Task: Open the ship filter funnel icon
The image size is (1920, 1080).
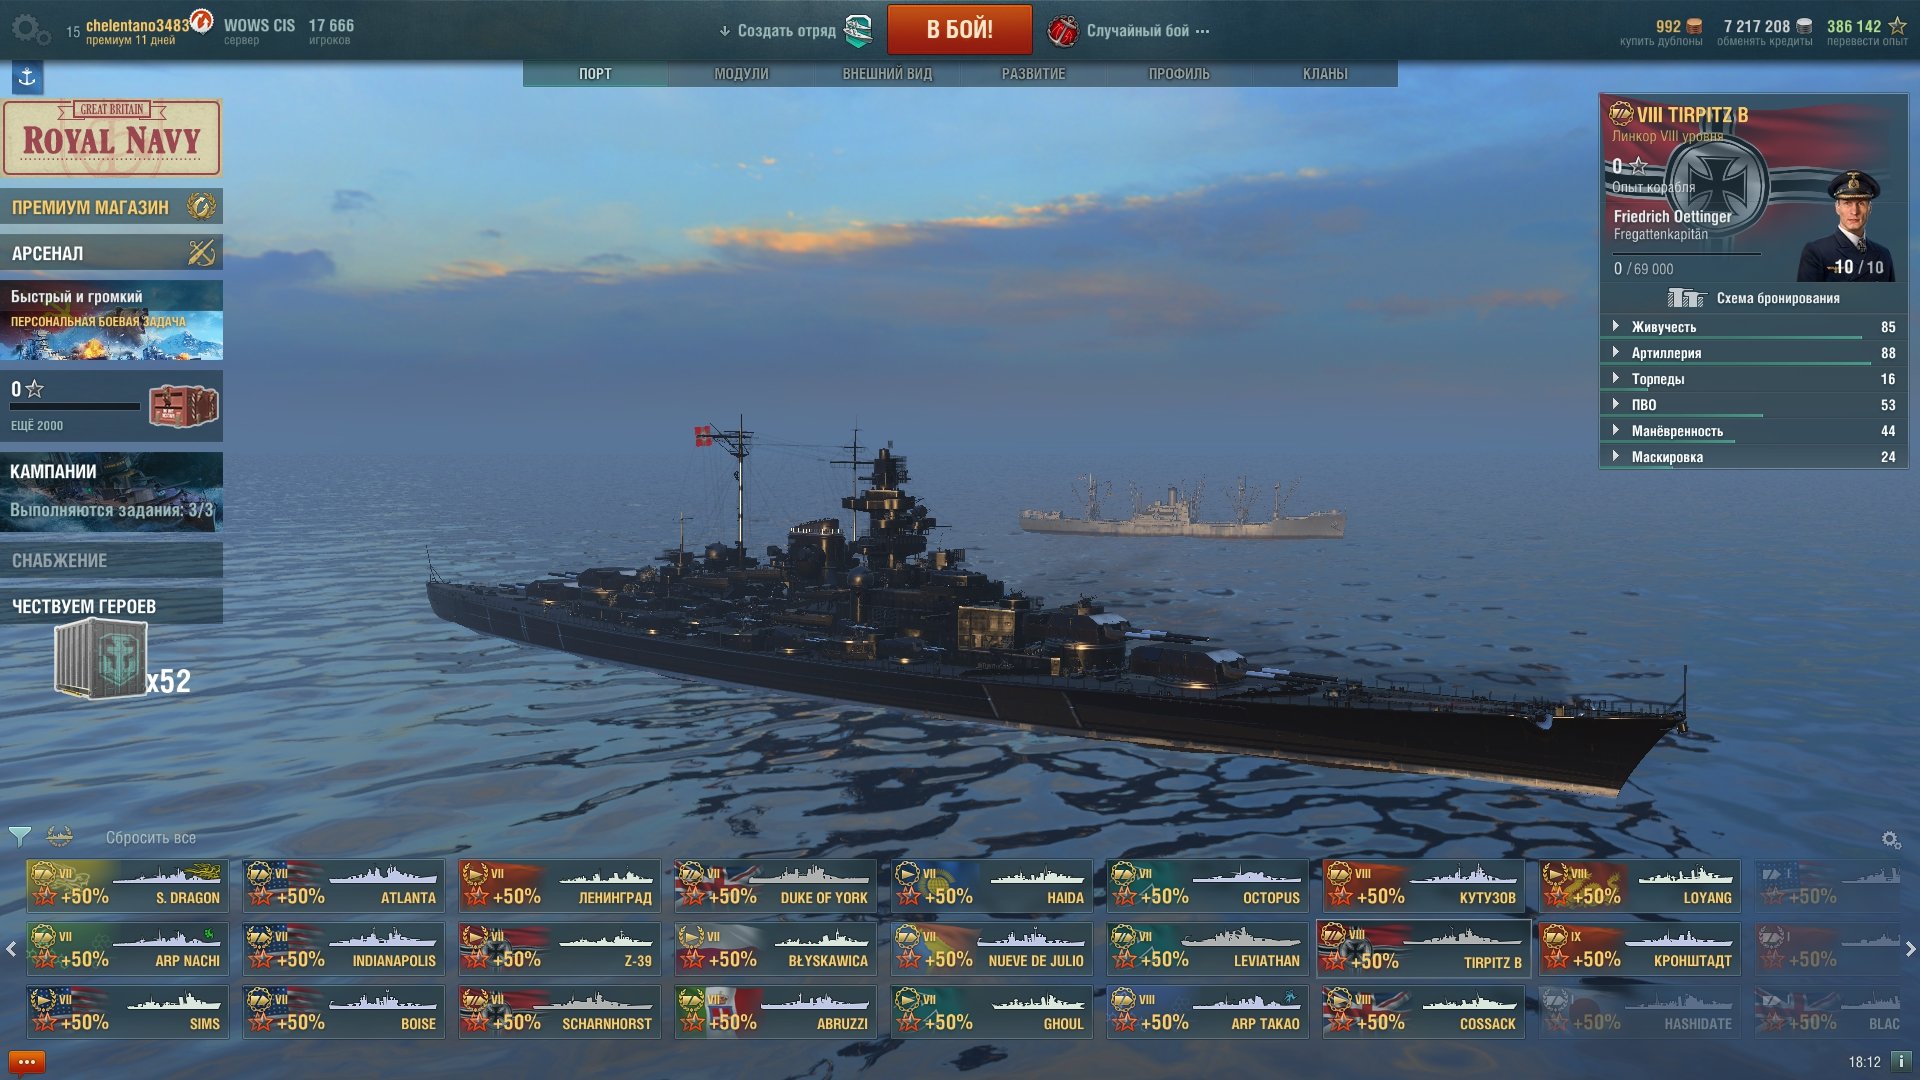Action: tap(19, 836)
